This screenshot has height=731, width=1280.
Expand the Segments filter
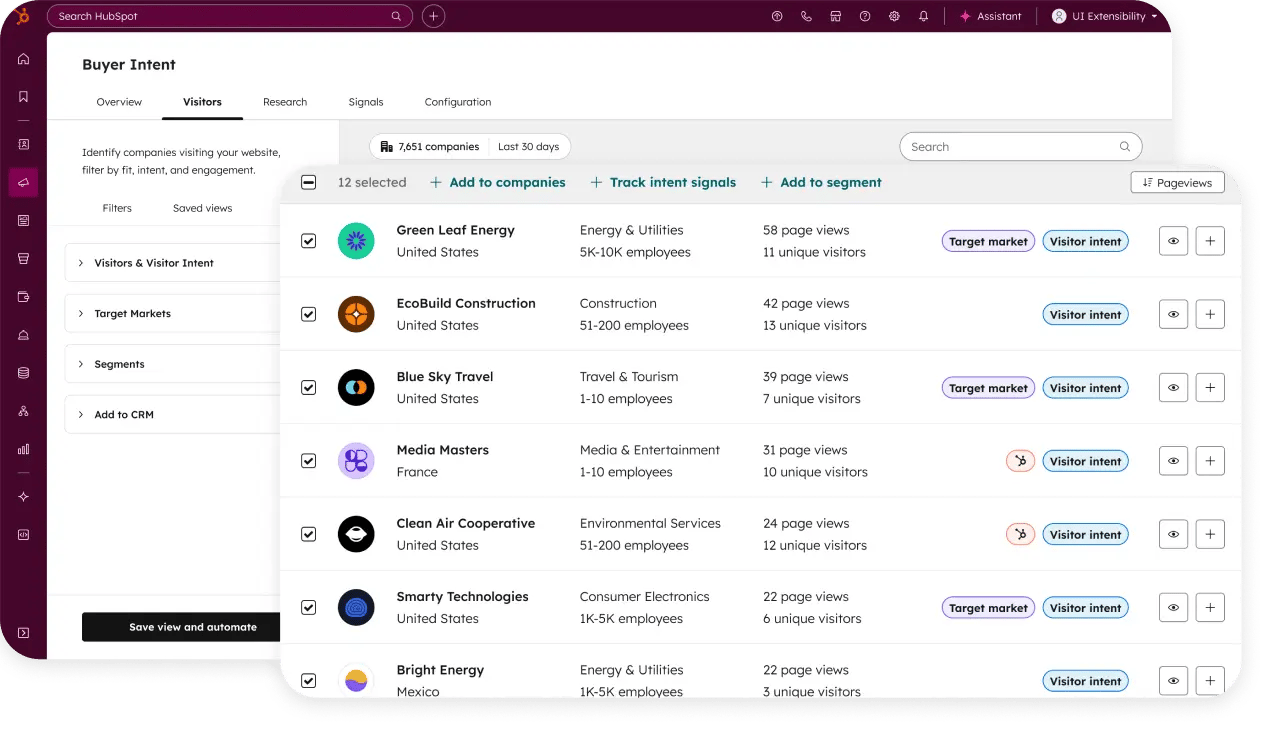pos(172,364)
